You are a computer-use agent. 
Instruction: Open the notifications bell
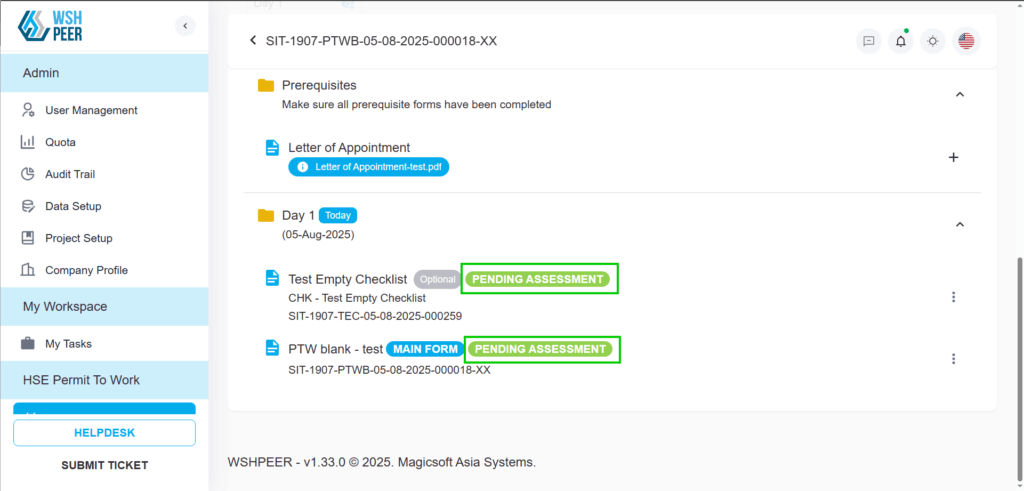(901, 41)
